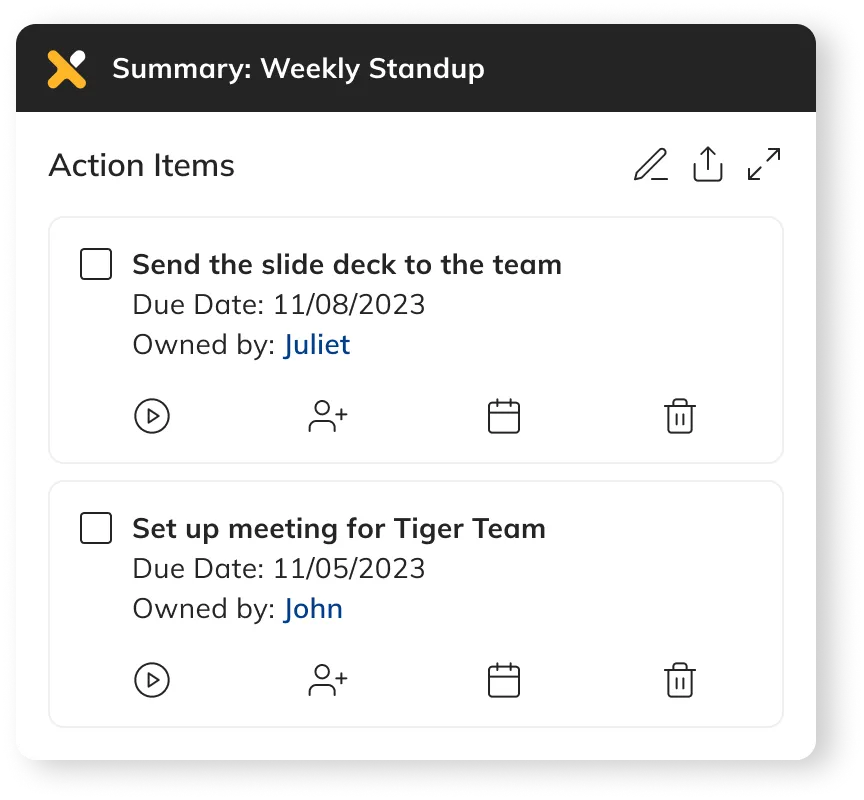This screenshot has width=864, height=800.
Task: Play the recording for the Tiger Team item
Action: tap(152, 680)
